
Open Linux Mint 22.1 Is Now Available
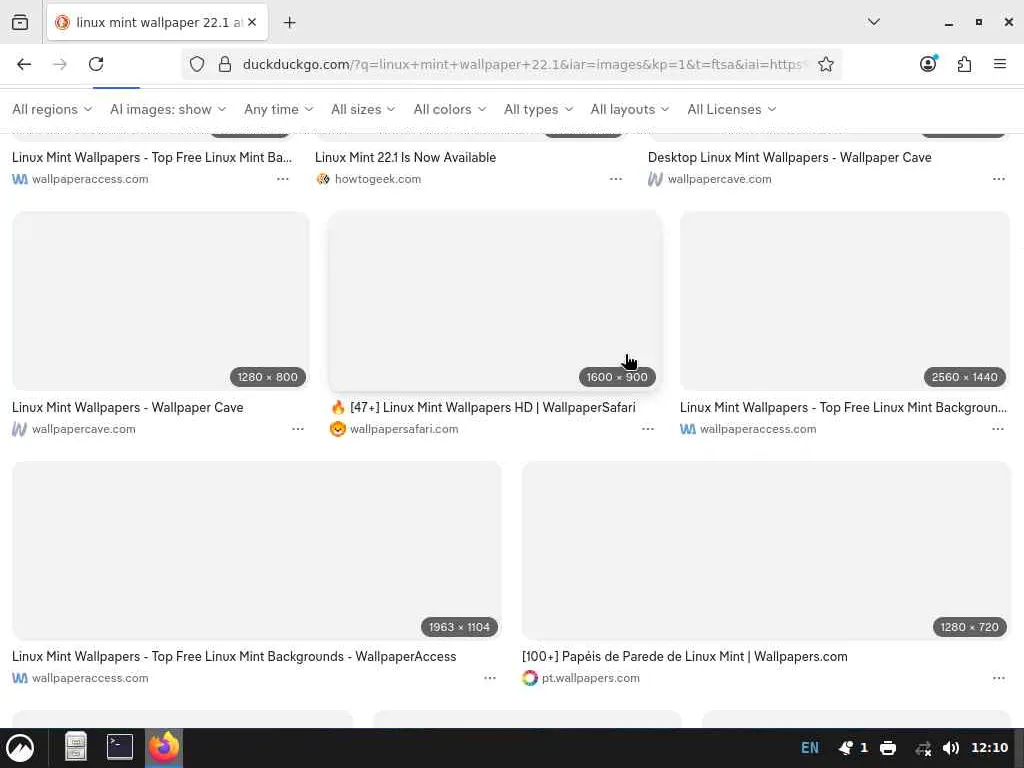pos(406,157)
